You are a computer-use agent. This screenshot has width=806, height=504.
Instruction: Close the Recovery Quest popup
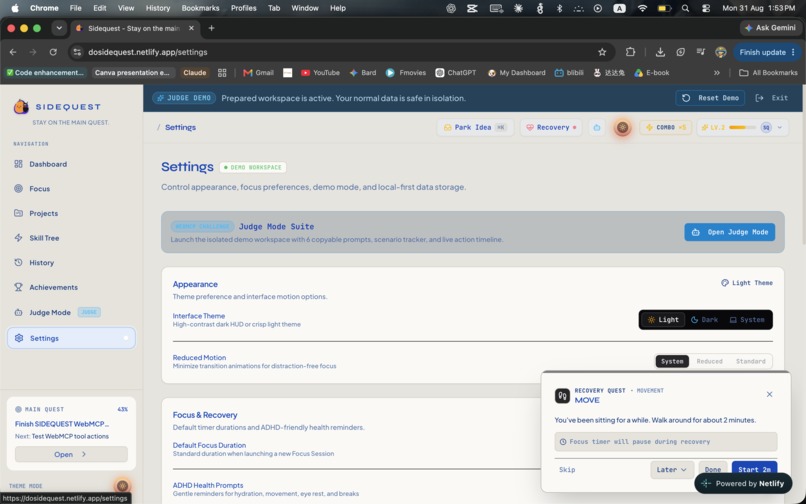(x=770, y=394)
